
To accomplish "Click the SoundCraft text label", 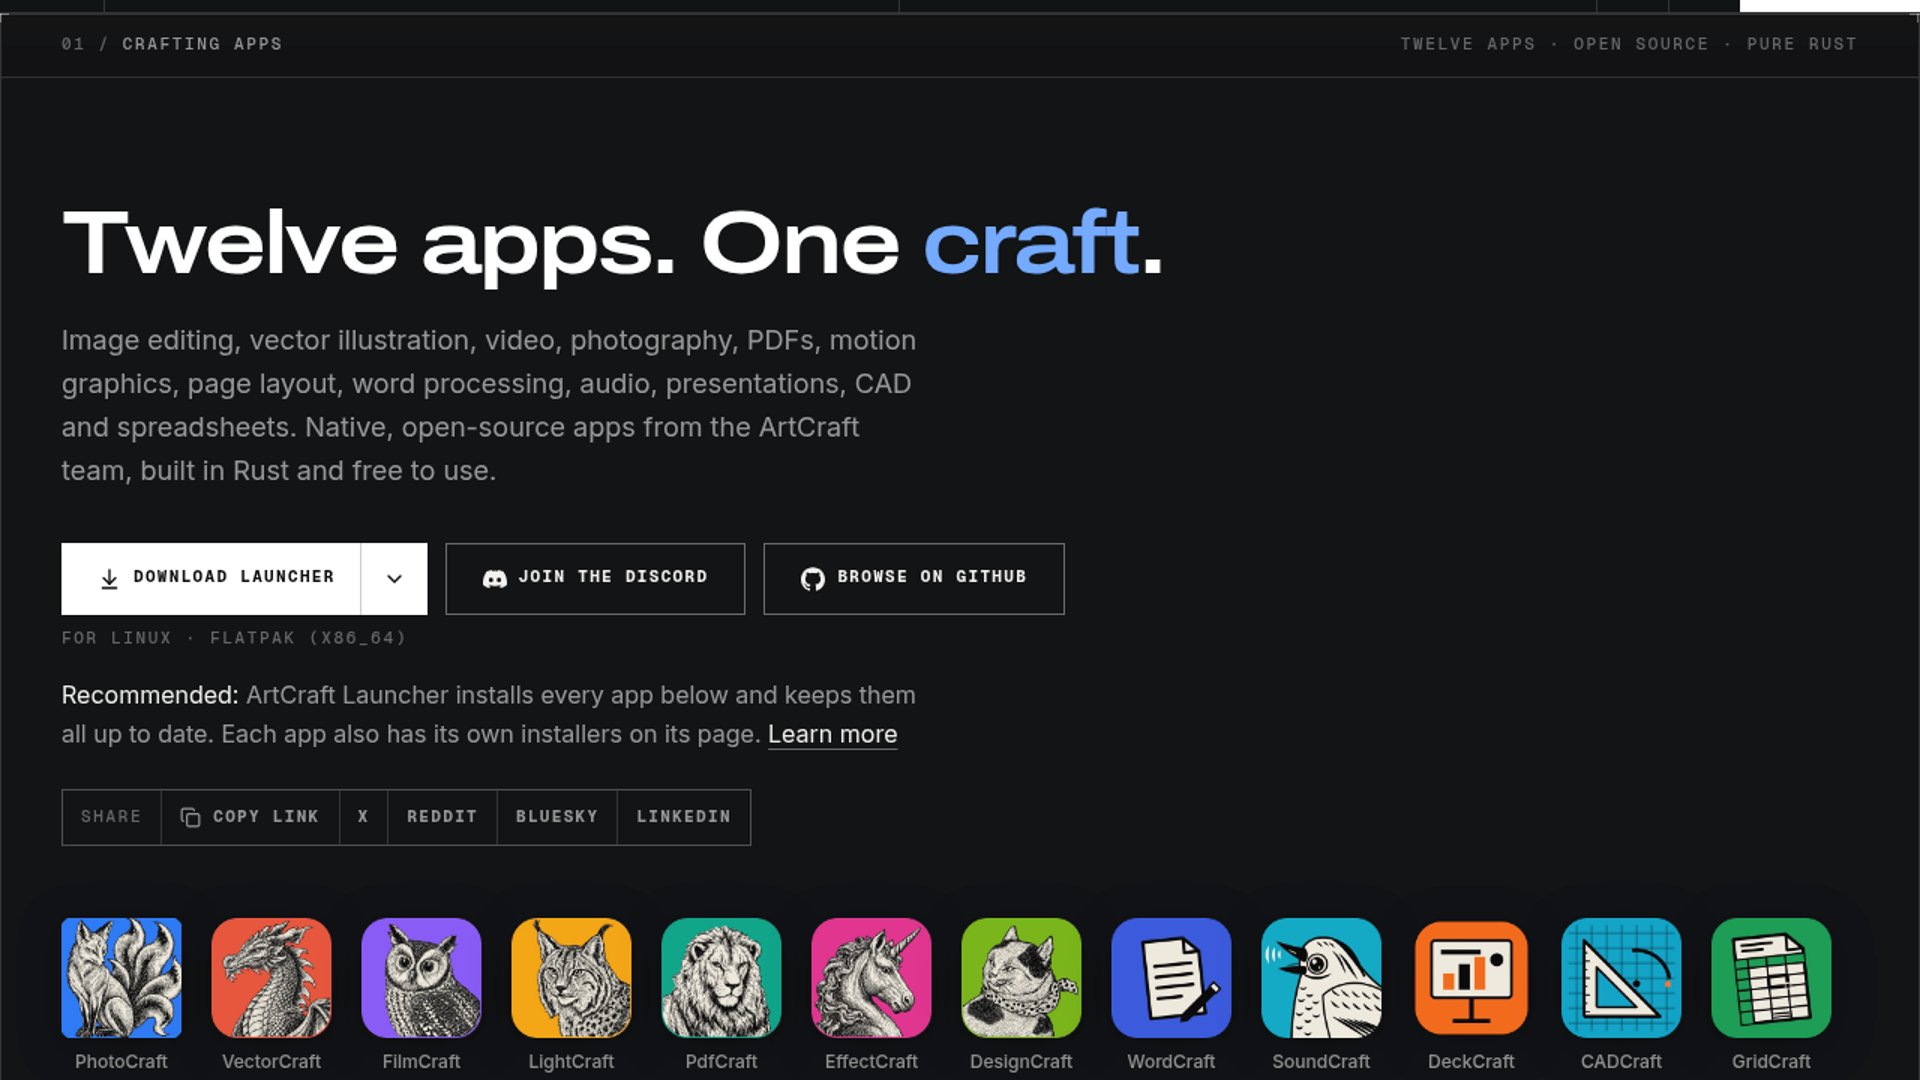I will coord(1321,1061).
